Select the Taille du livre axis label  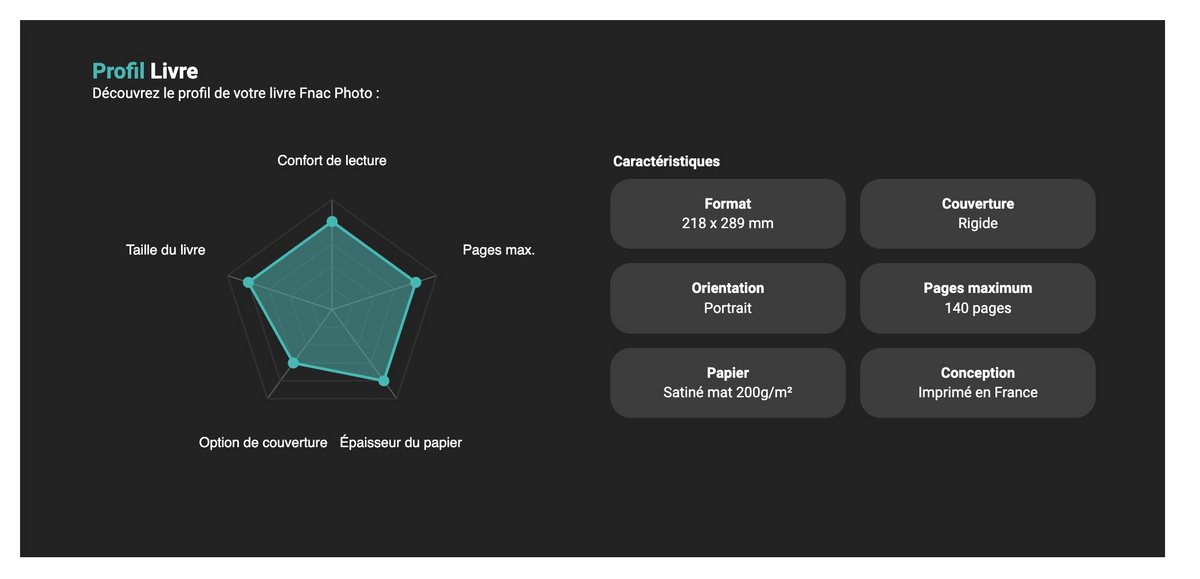165,250
